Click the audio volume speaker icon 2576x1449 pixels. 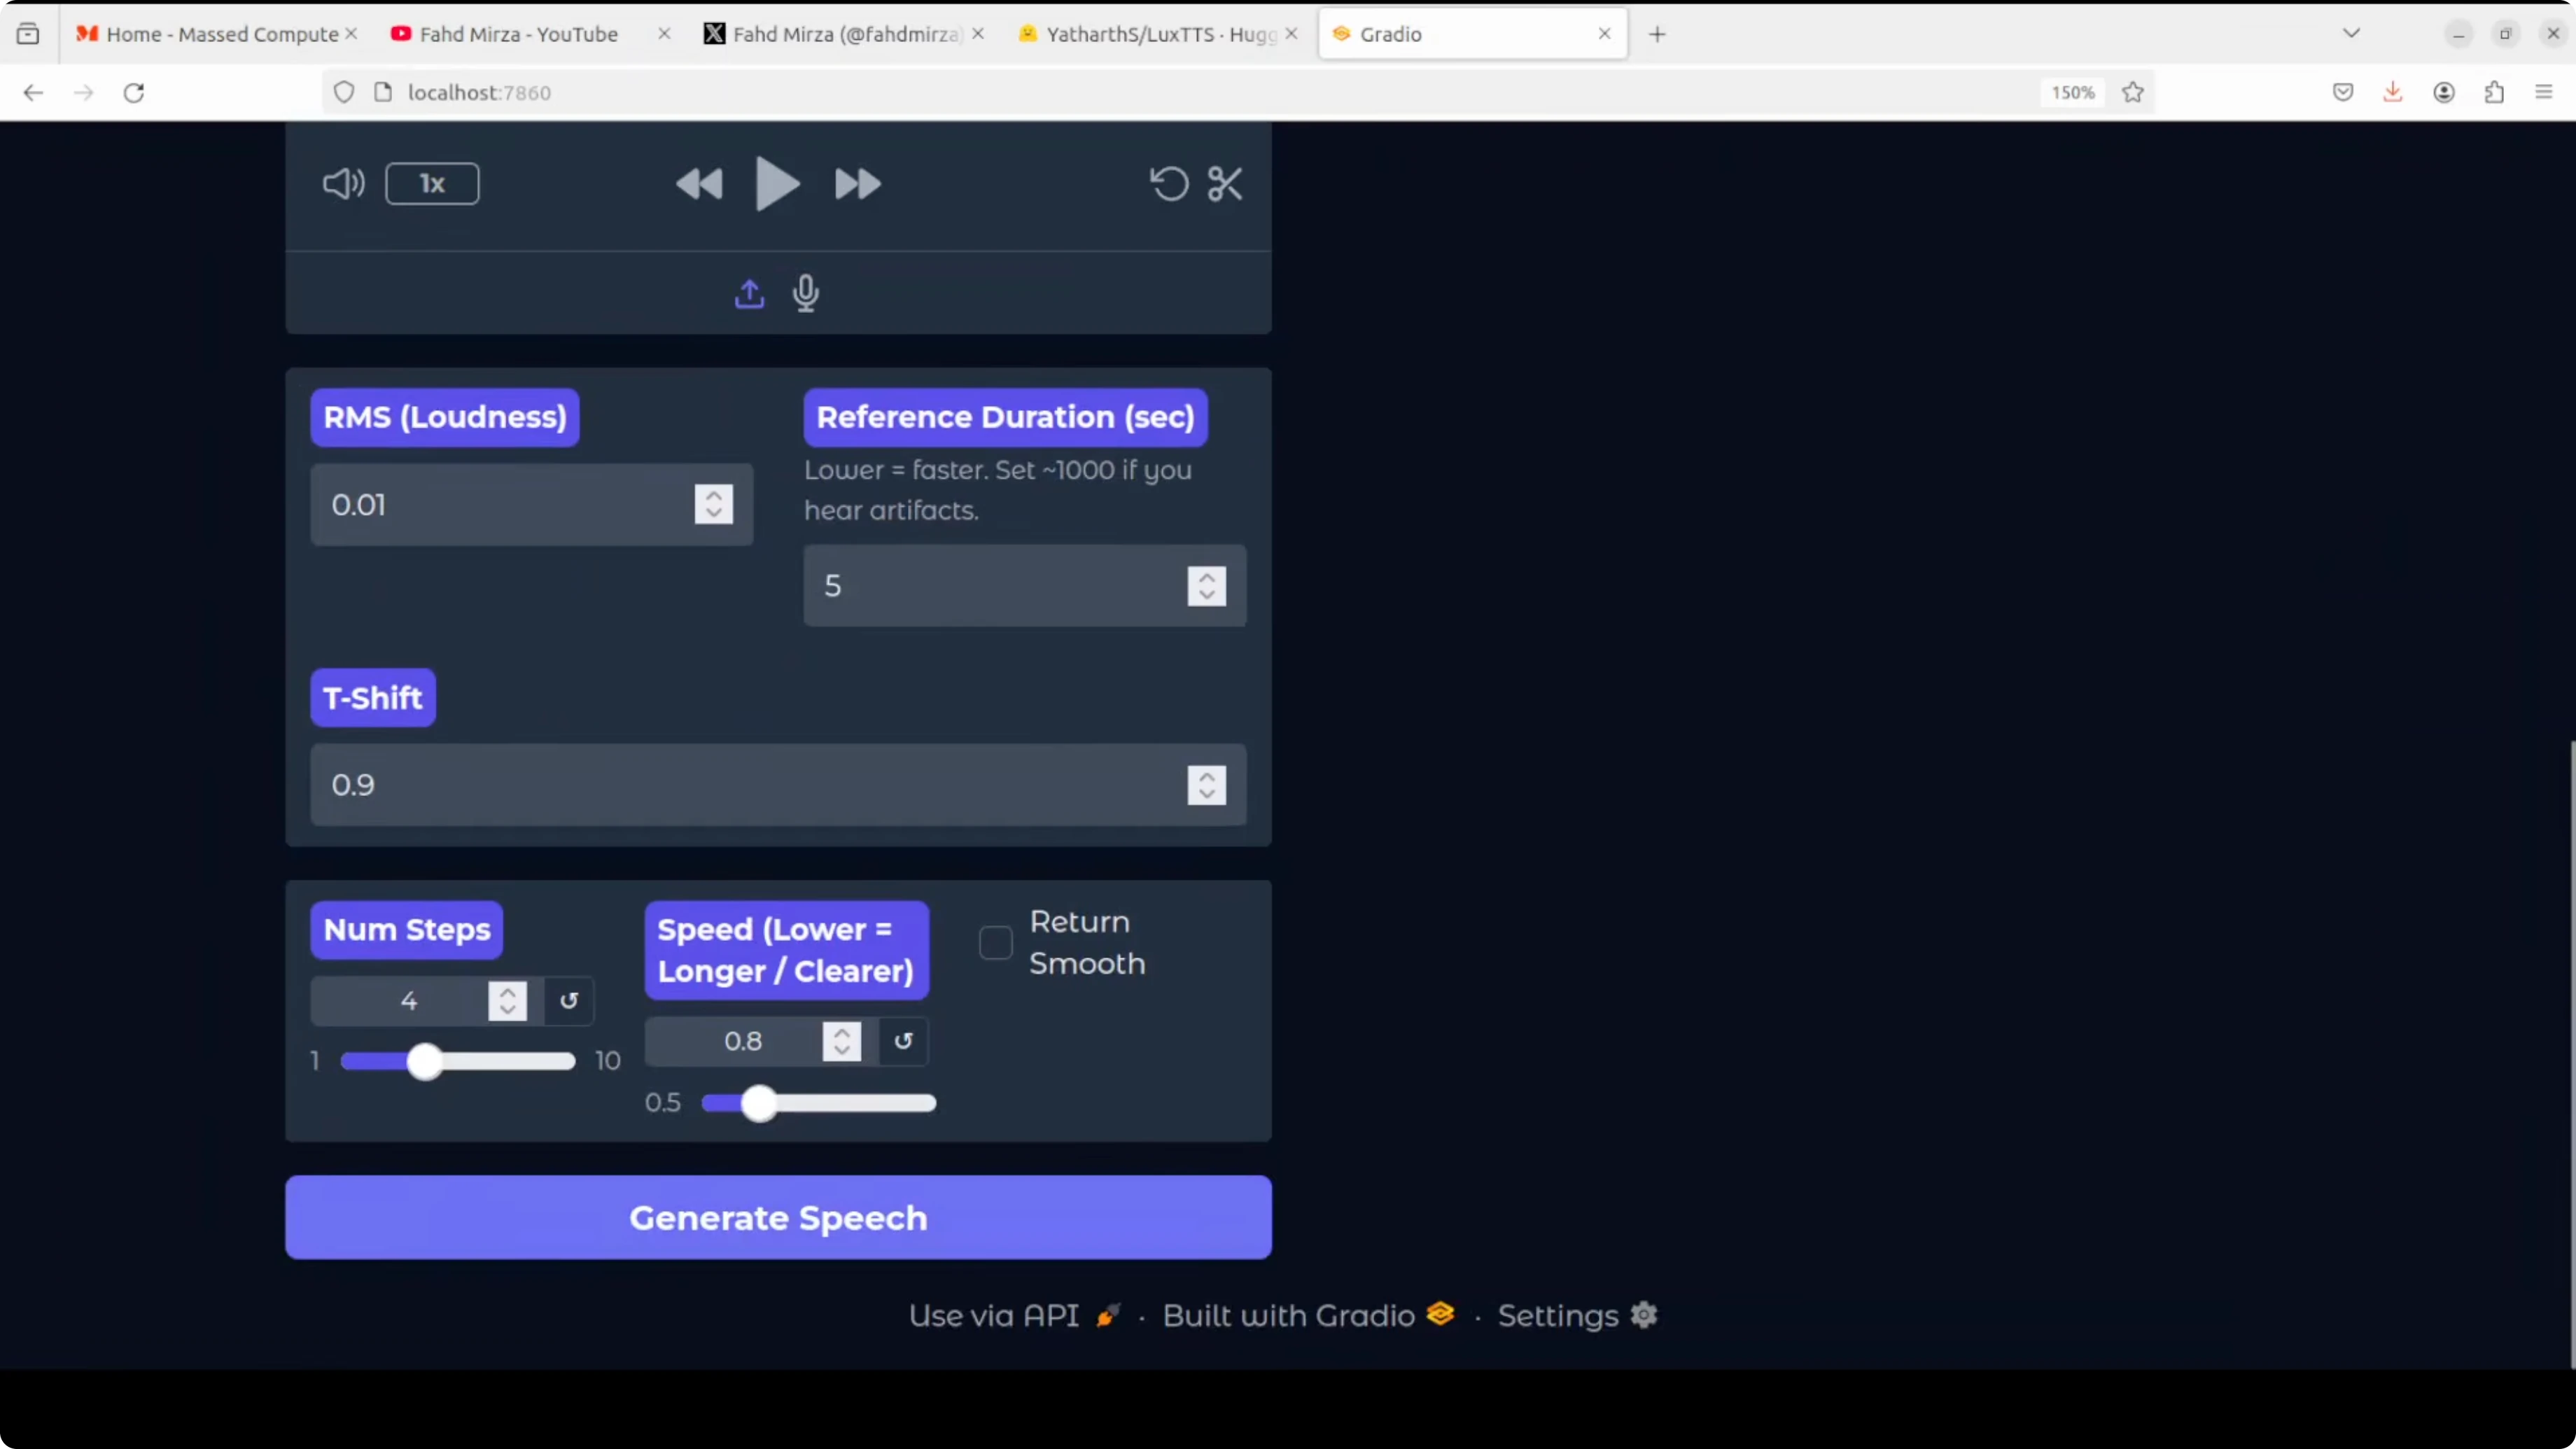(343, 184)
